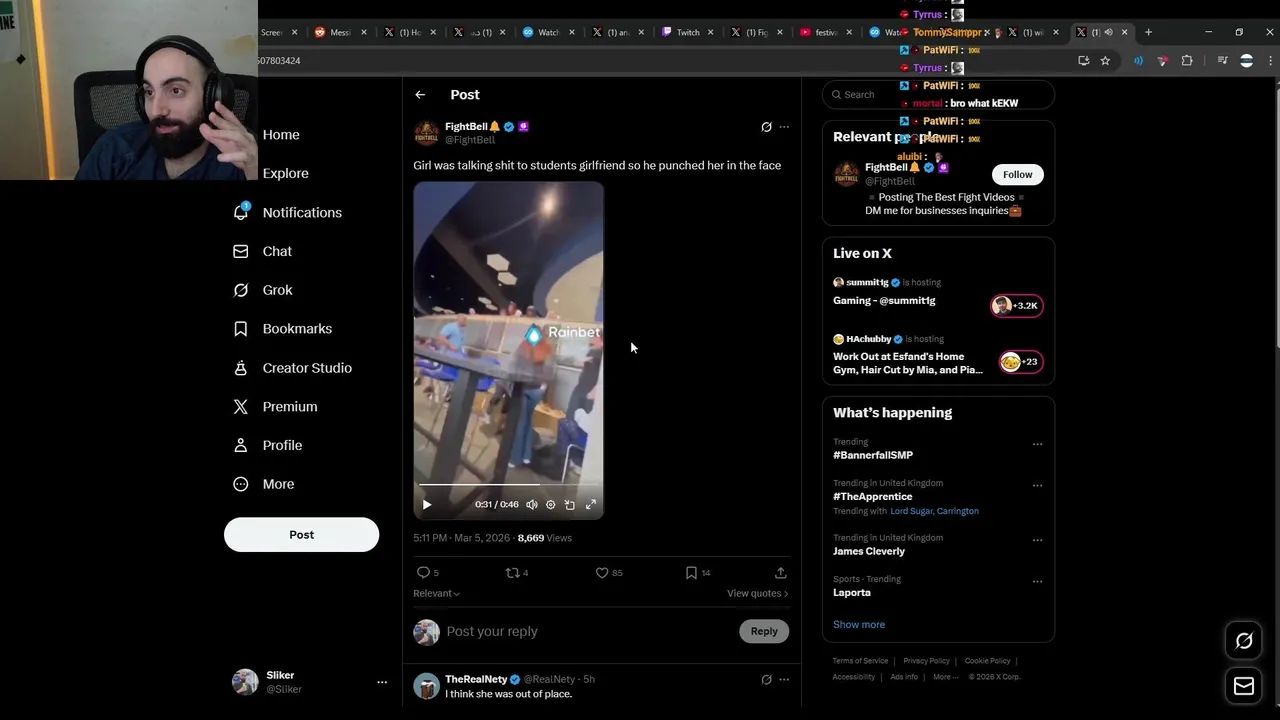This screenshot has height=720, width=1280.
Task: Open the More options for #TheApprentice trend
Action: [1037, 485]
